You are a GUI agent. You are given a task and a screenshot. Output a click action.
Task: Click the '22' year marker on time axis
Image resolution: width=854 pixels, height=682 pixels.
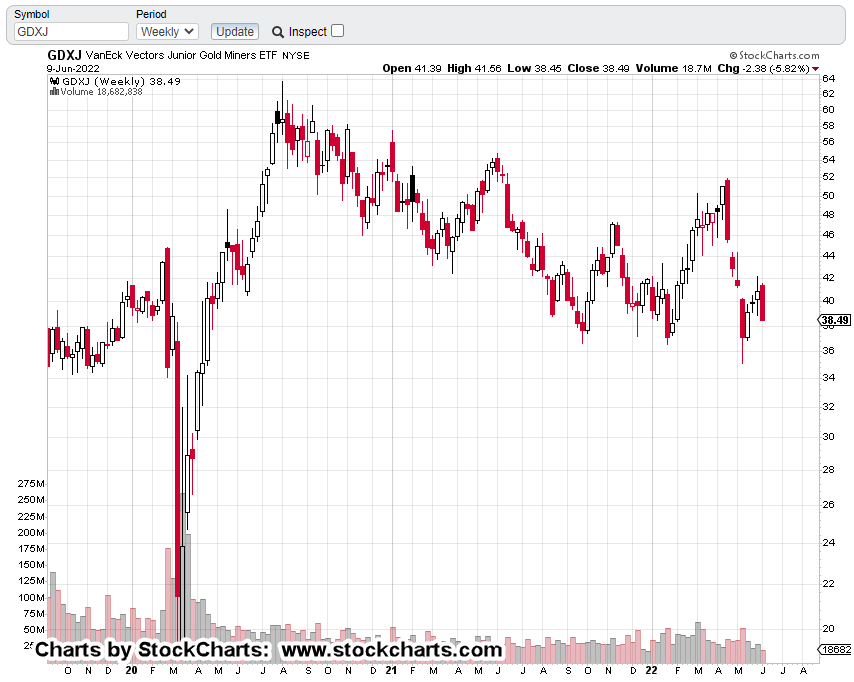(651, 671)
